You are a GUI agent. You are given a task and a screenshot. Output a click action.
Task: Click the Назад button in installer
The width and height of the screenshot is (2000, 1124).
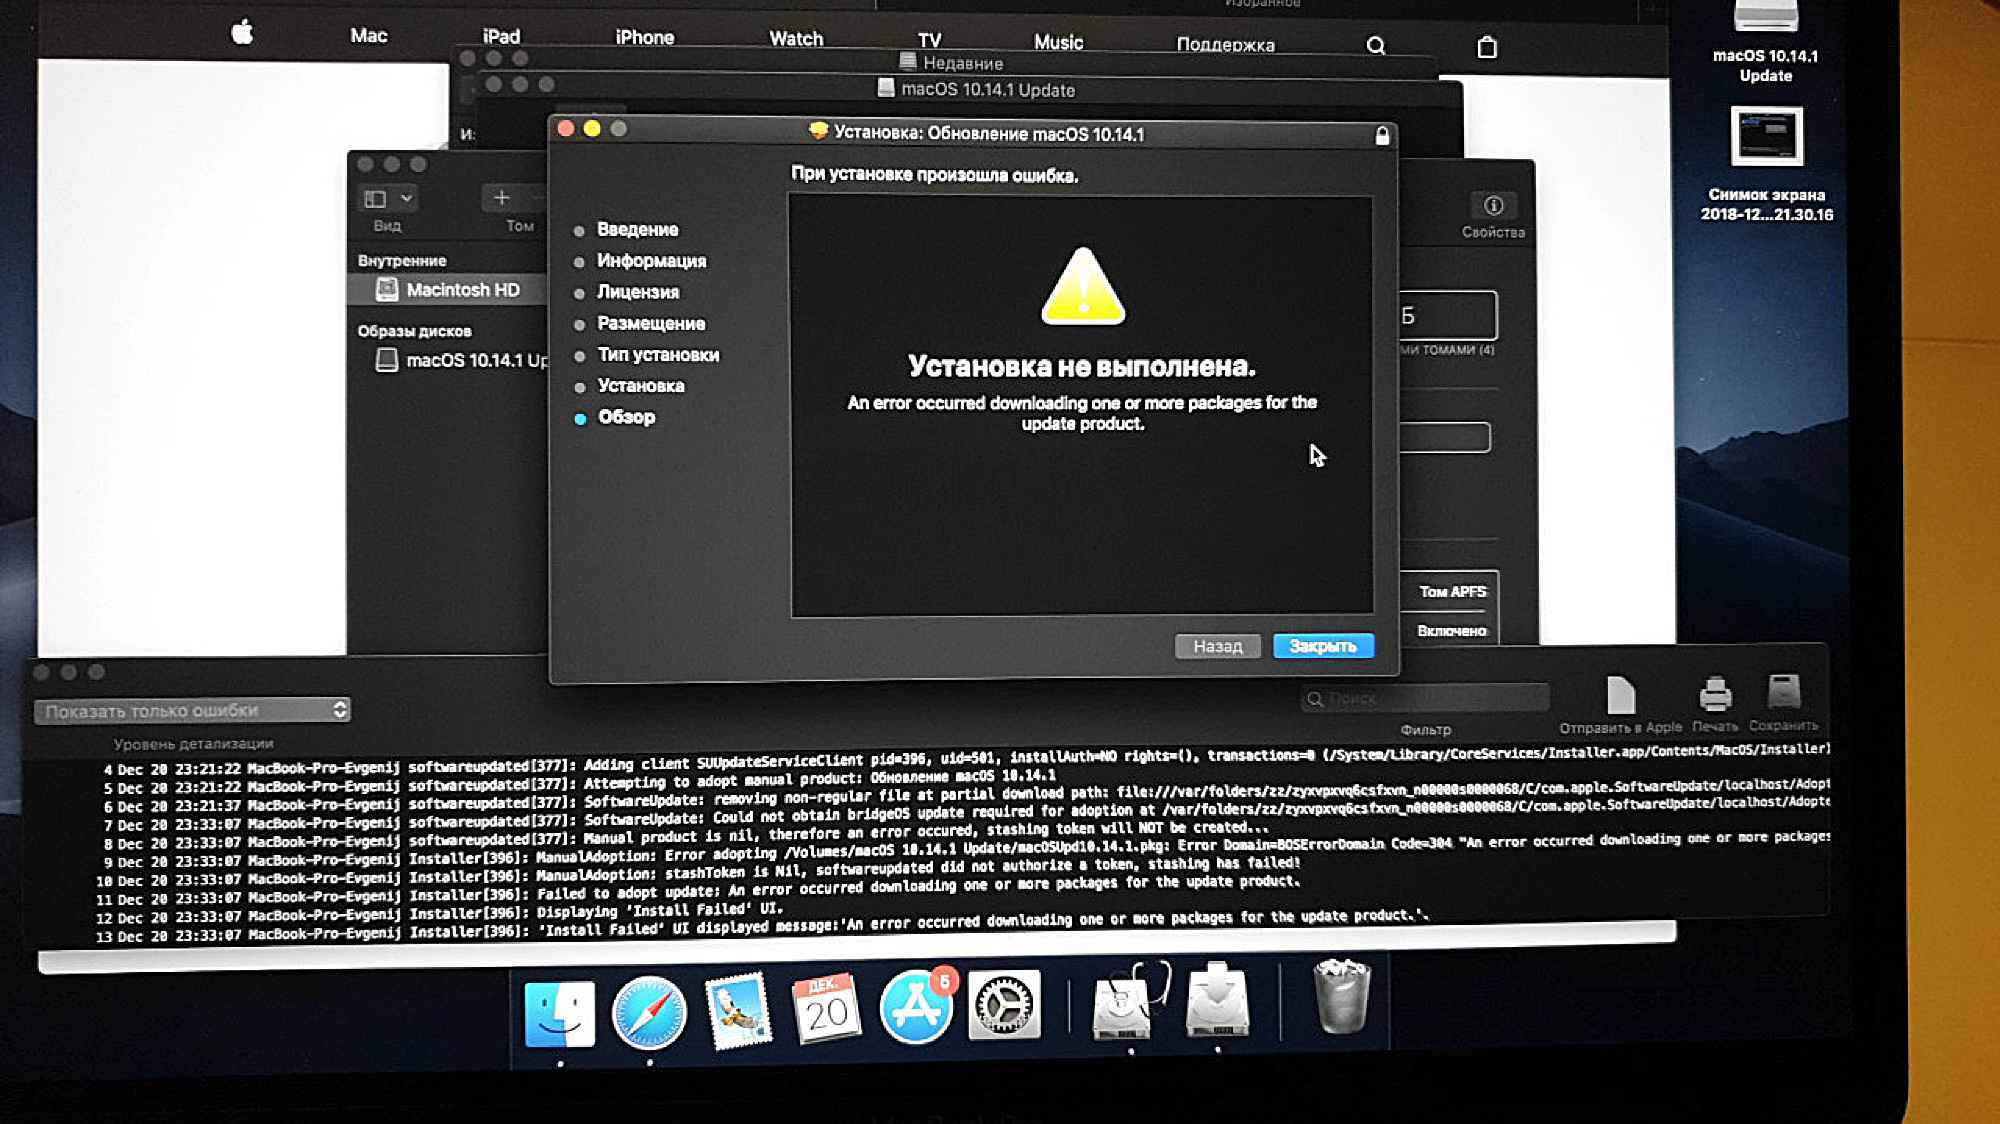tap(1217, 646)
